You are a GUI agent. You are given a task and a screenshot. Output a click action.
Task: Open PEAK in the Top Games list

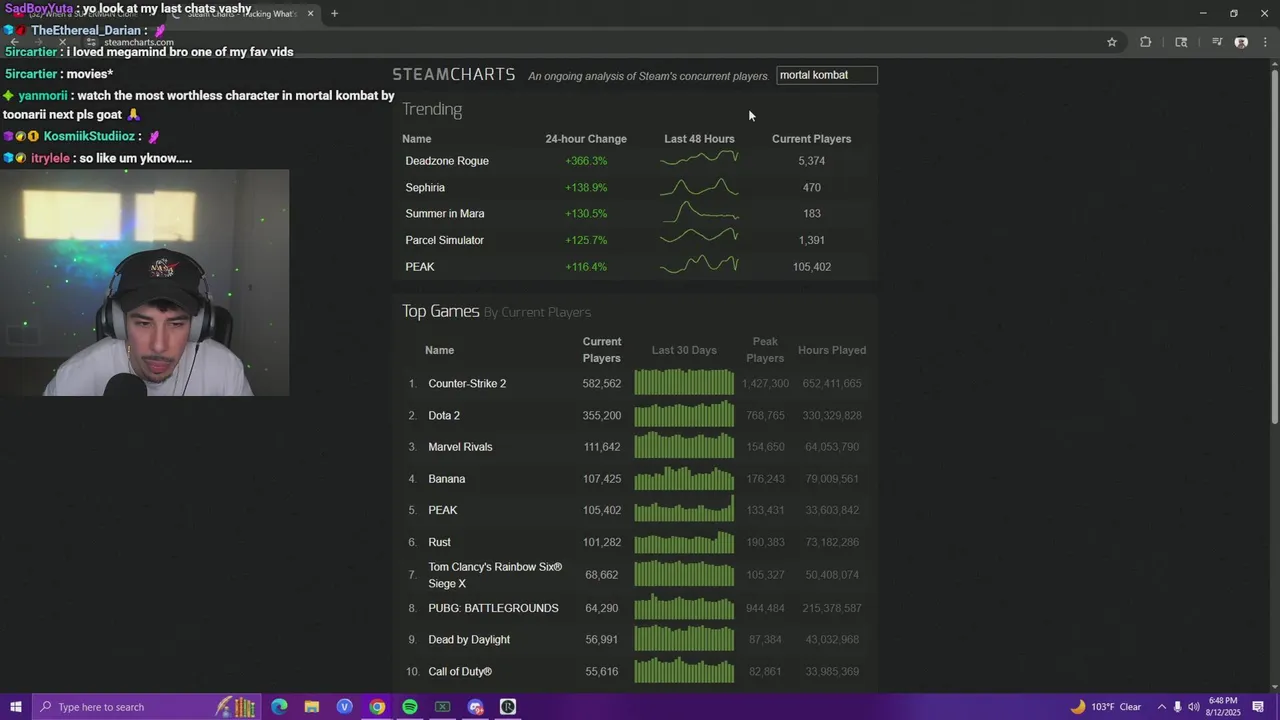[443, 510]
